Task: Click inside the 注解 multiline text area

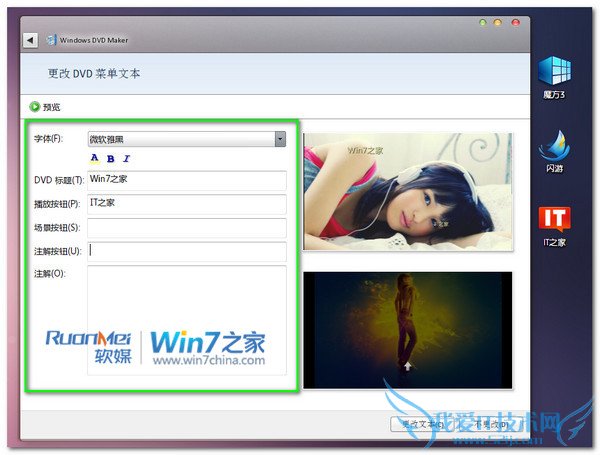Action: [x=187, y=320]
